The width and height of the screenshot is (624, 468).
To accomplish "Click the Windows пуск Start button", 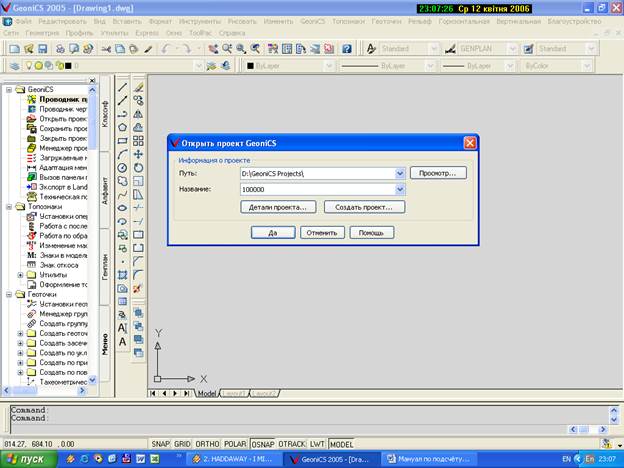I will (x=27, y=459).
